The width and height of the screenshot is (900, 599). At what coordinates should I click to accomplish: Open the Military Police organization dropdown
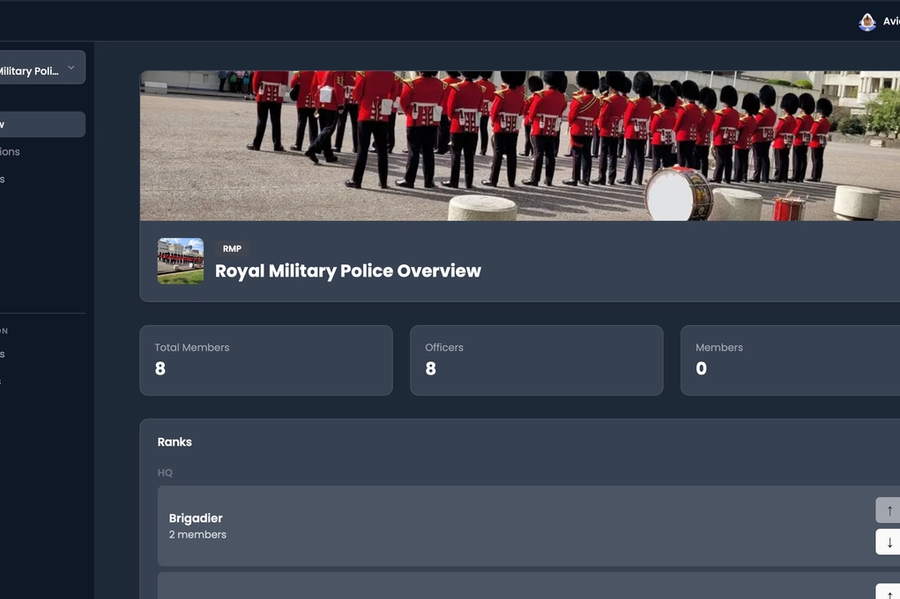pos(40,68)
